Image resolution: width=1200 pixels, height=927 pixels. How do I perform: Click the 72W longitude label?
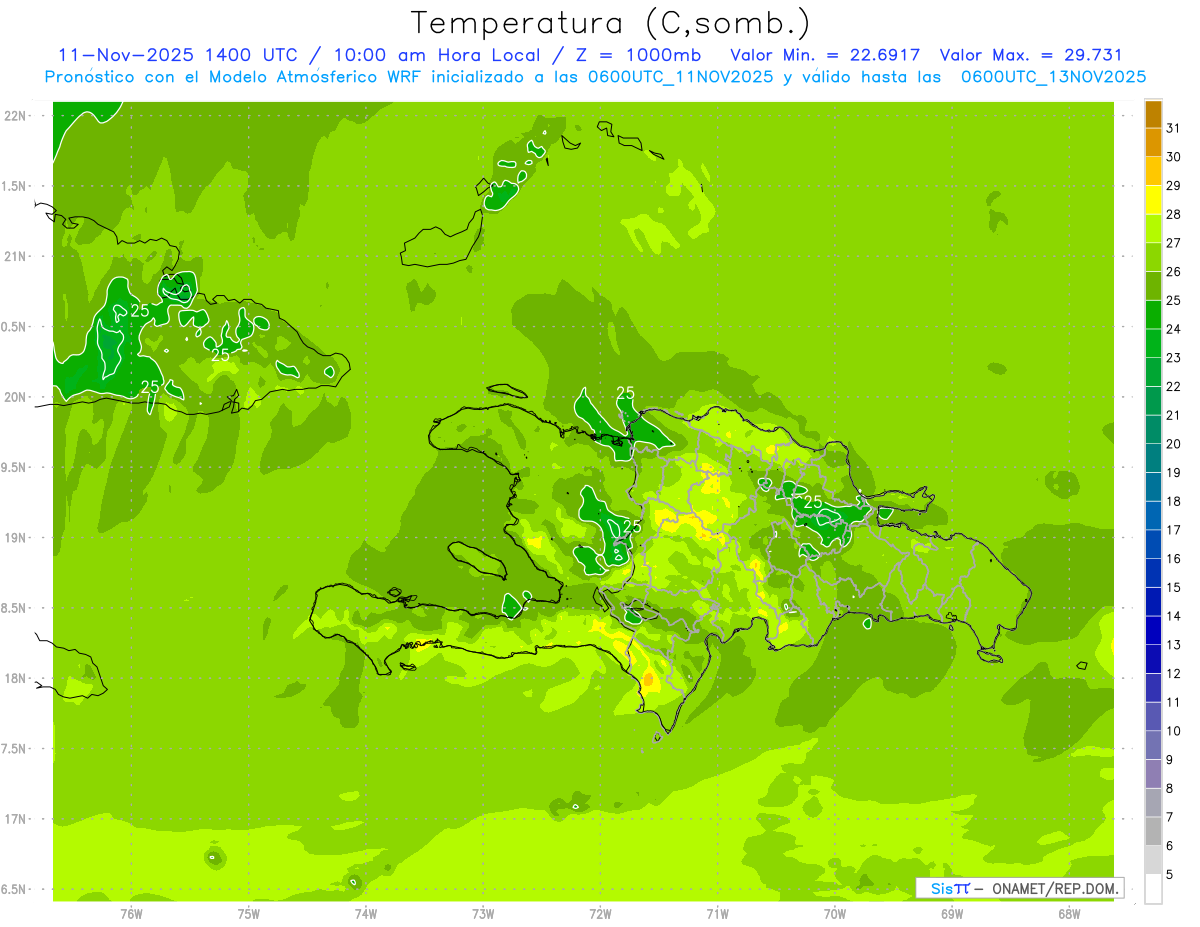(600, 913)
